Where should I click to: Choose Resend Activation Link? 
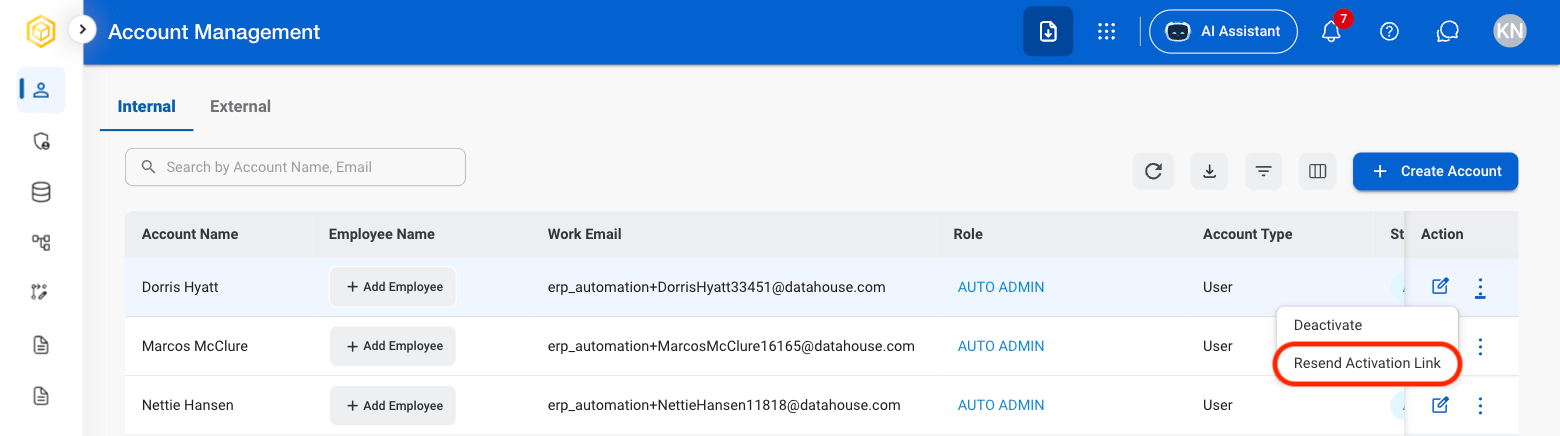point(1367,363)
